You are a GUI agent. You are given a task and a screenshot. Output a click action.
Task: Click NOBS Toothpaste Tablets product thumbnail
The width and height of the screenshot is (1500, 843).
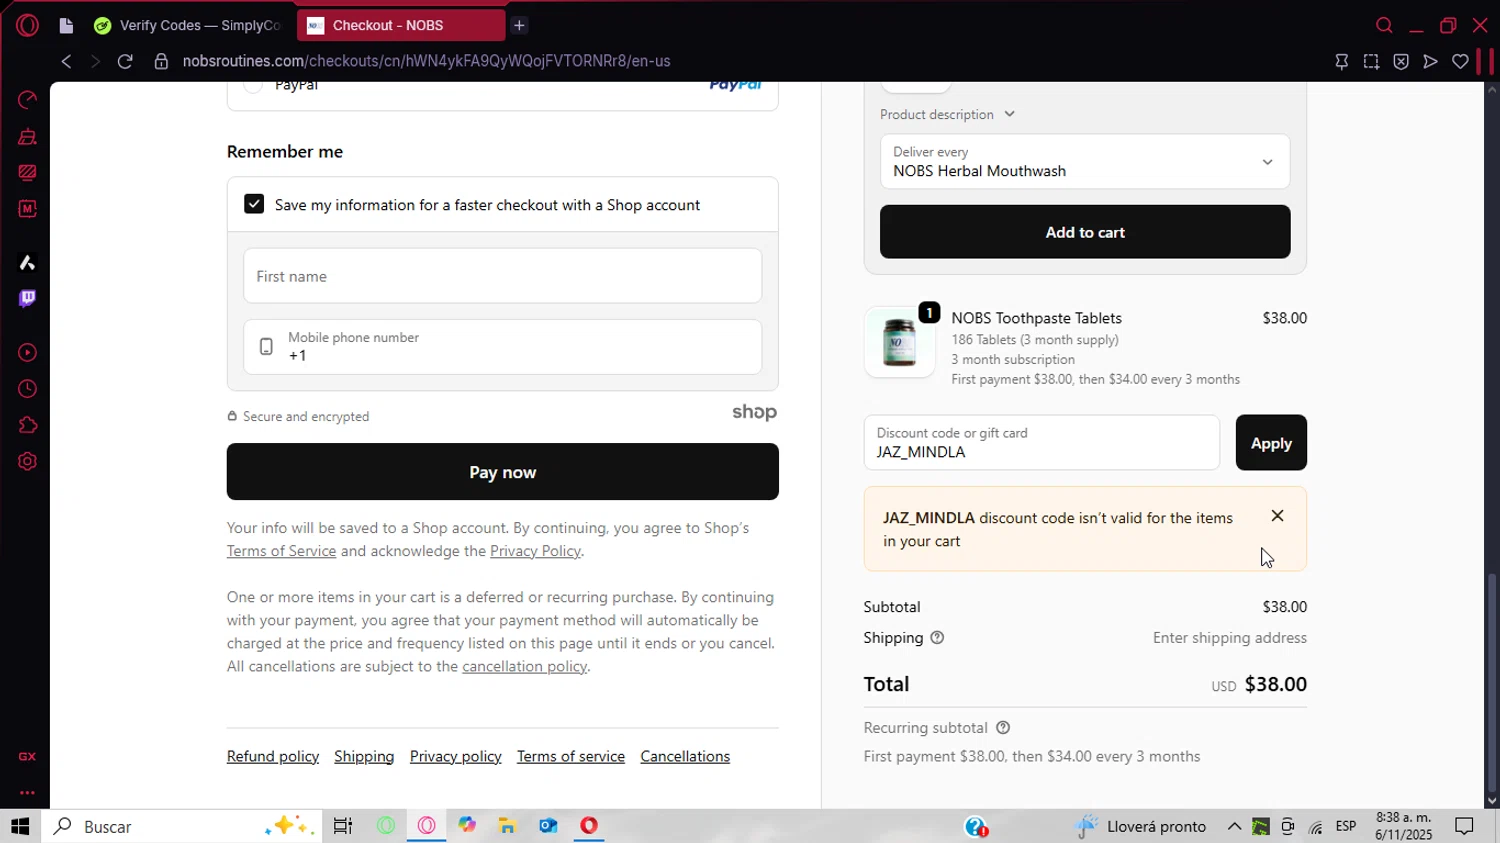point(899,342)
